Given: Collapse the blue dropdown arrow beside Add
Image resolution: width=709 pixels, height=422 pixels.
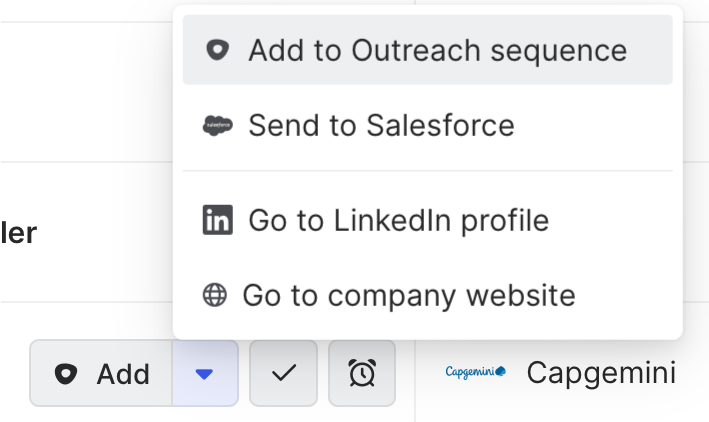Looking at the screenshot, I should (x=204, y=374).
